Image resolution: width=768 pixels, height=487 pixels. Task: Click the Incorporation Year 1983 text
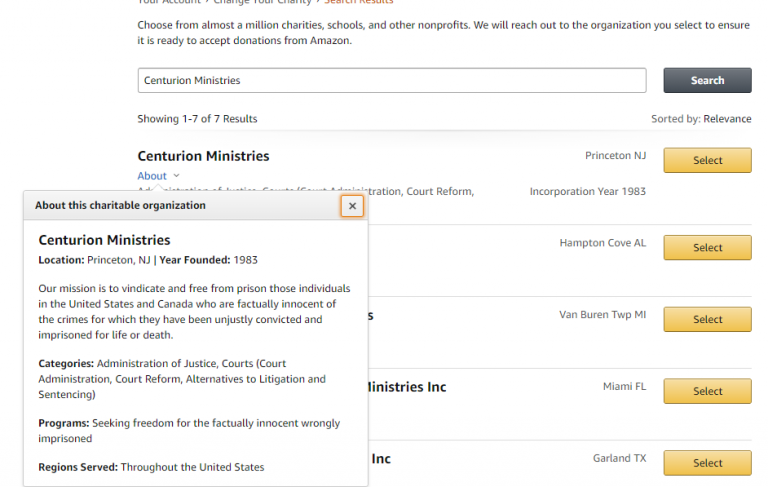point(587,192)
